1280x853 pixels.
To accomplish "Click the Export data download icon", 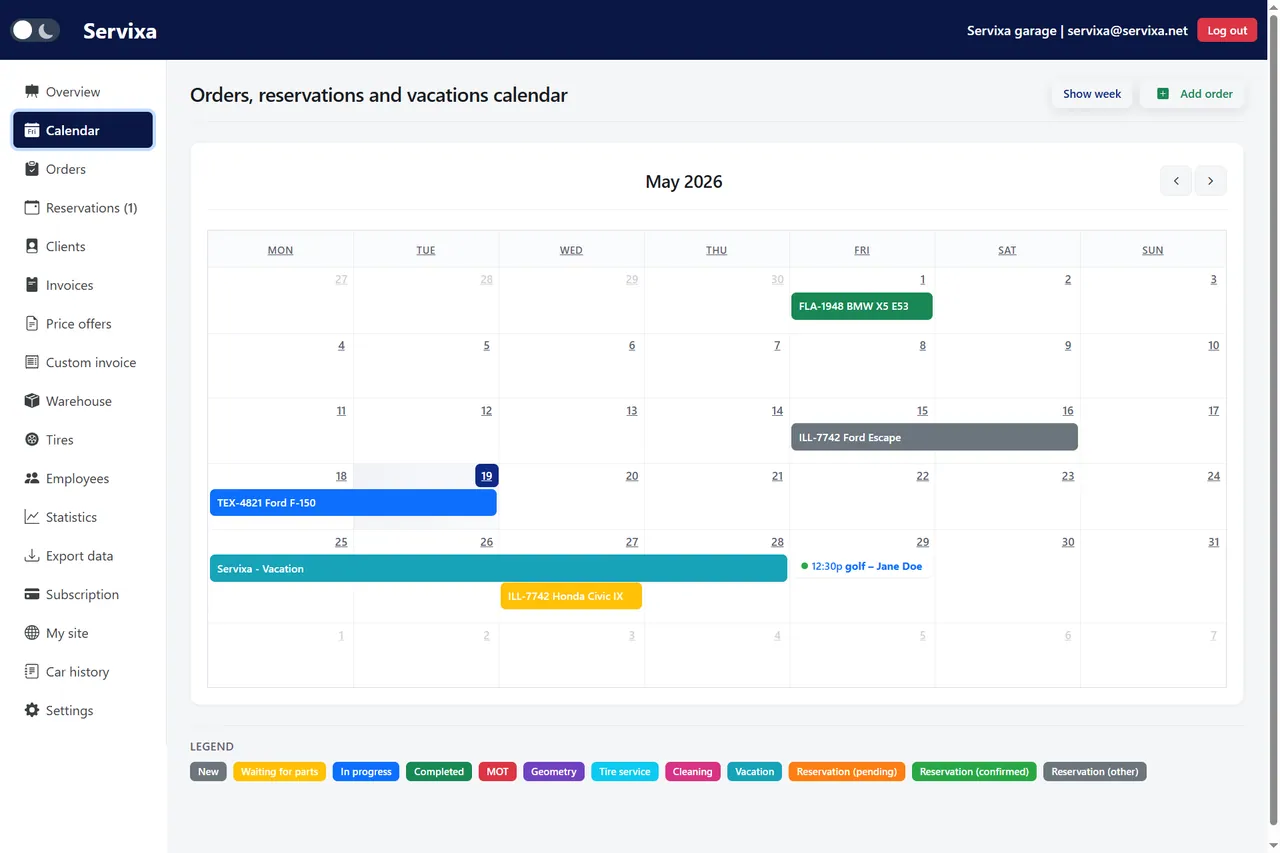I will 32,556.
